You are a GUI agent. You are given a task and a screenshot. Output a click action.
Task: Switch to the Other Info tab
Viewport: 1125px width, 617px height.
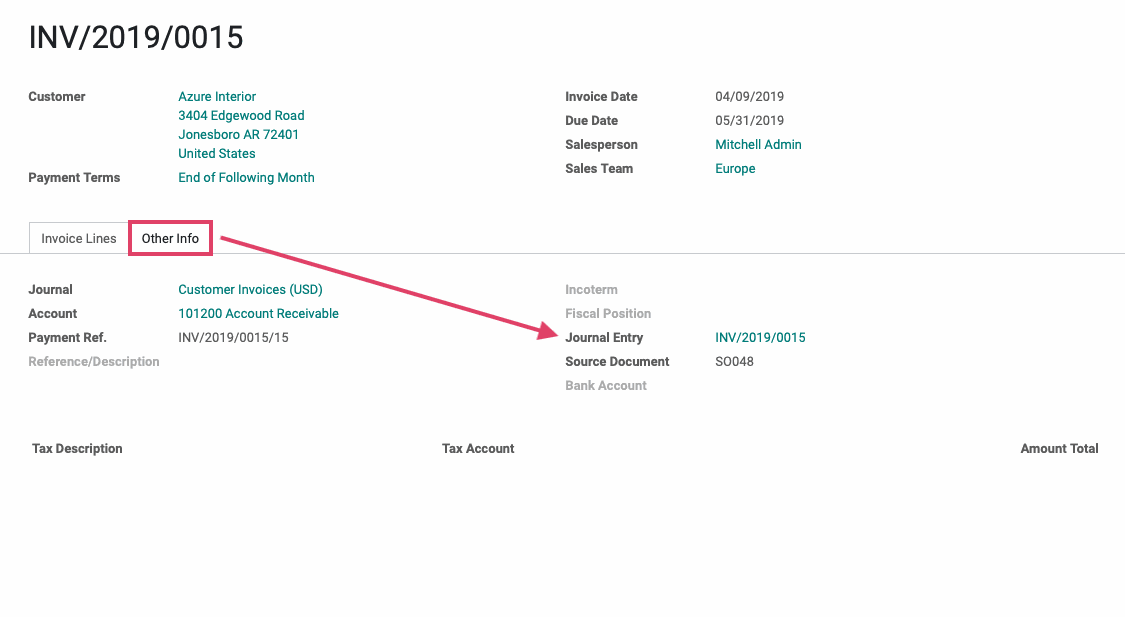170,238
